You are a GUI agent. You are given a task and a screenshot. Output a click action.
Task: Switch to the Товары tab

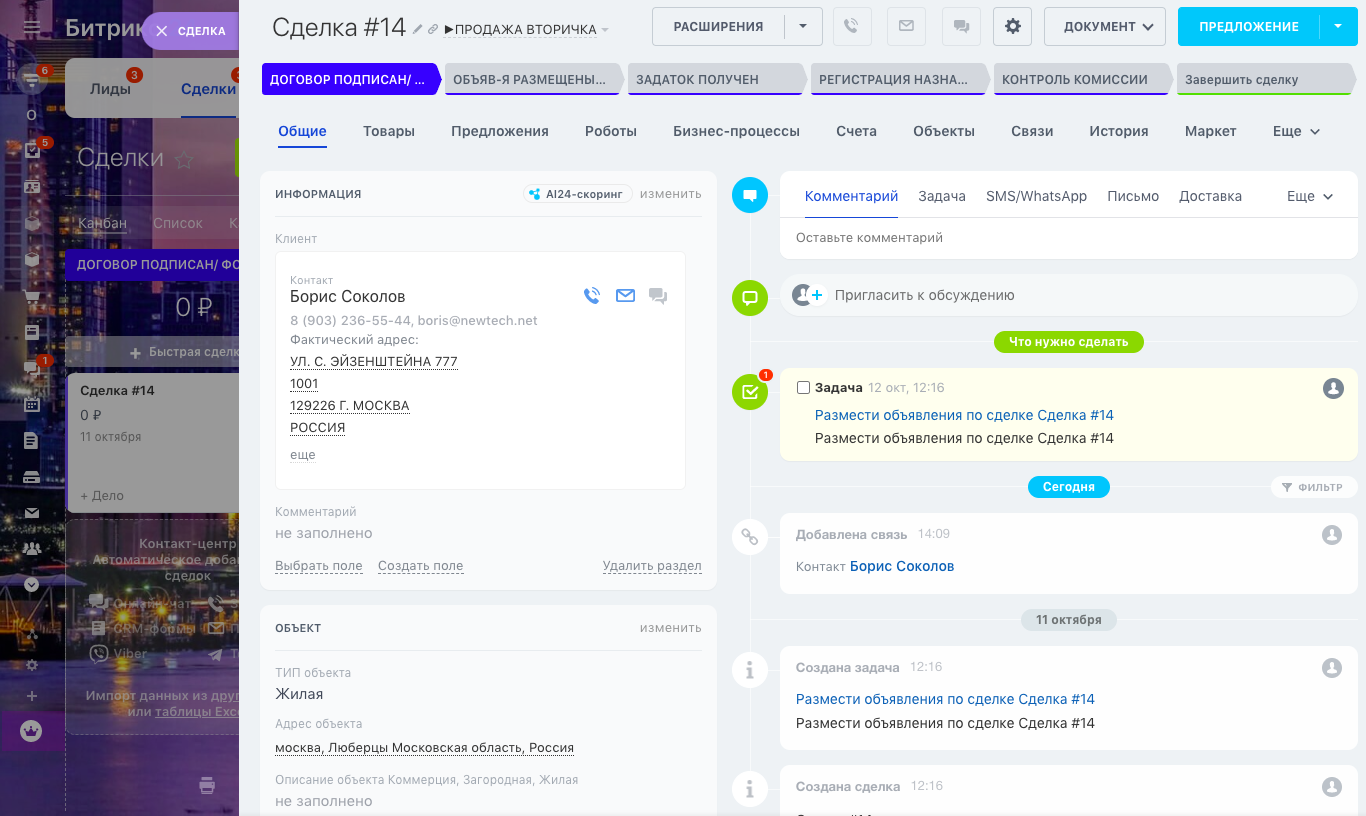(x=389, y=131)
